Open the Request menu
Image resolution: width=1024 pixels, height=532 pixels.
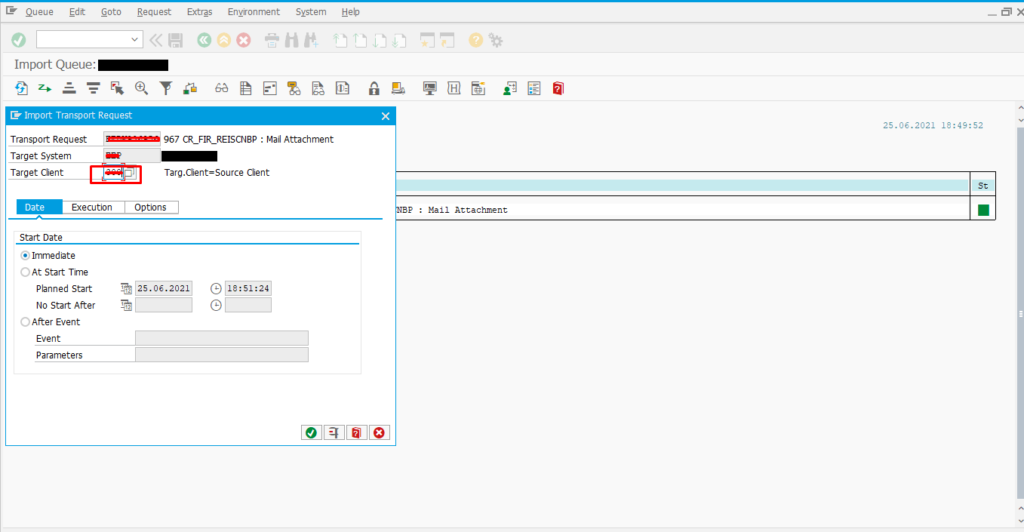(154, 12)
